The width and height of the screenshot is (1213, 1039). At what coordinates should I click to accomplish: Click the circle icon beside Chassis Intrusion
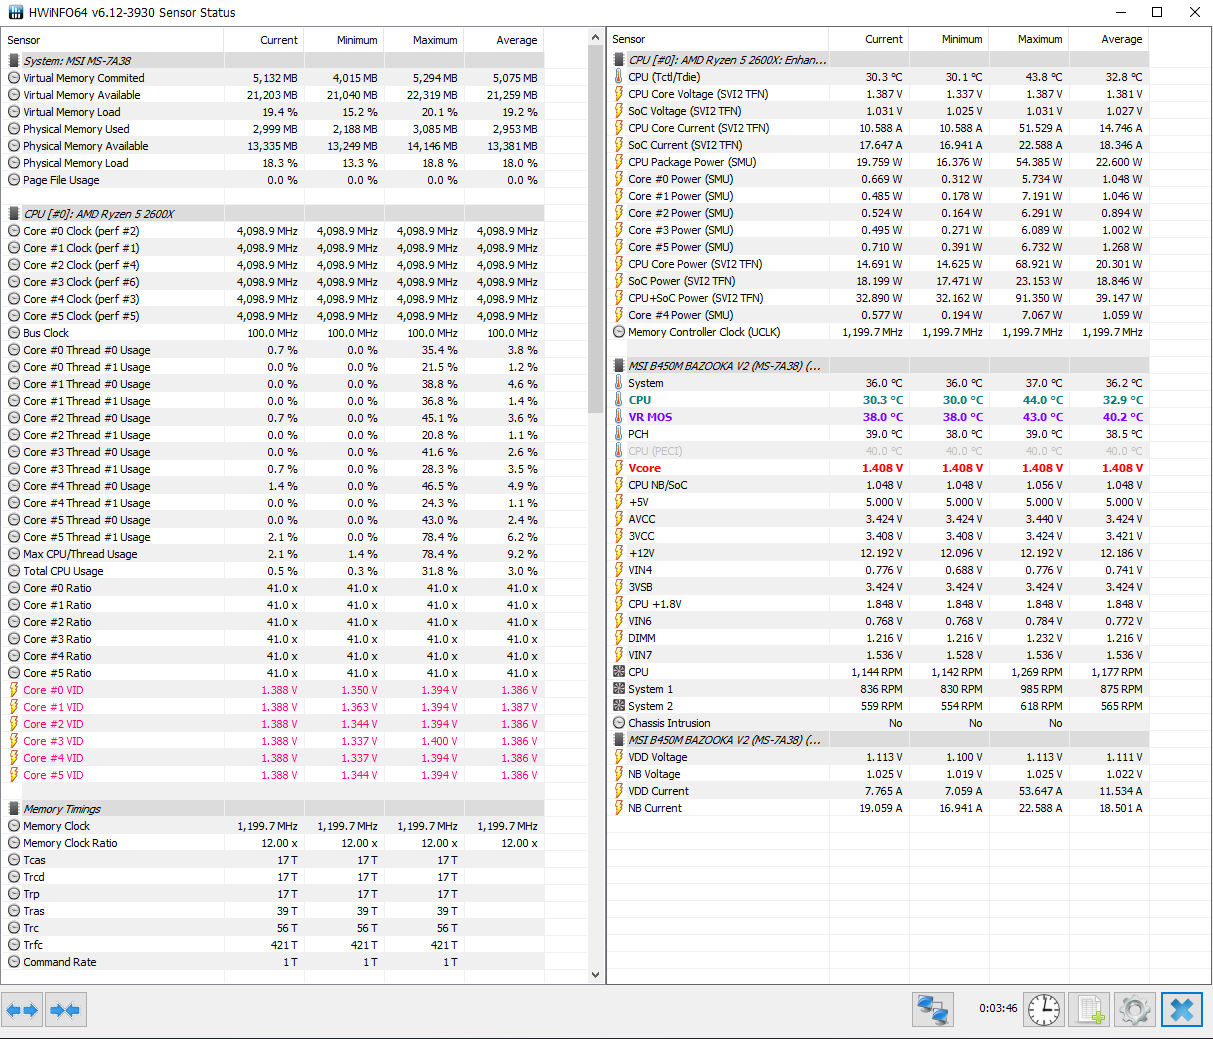pyautogui.click(x=619, y=723)
